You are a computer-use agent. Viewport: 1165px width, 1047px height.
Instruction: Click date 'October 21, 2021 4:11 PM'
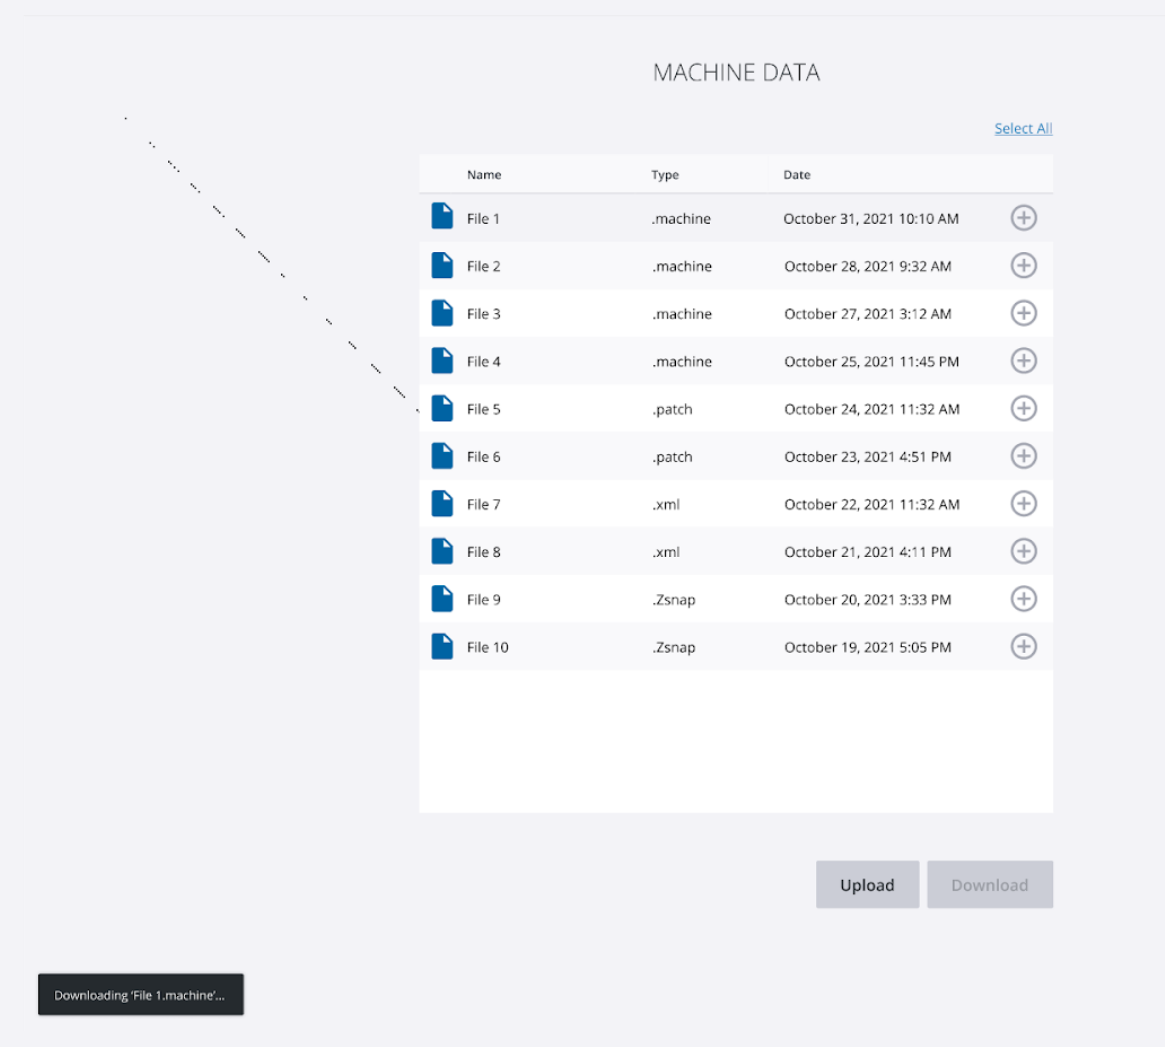[868, 551]
